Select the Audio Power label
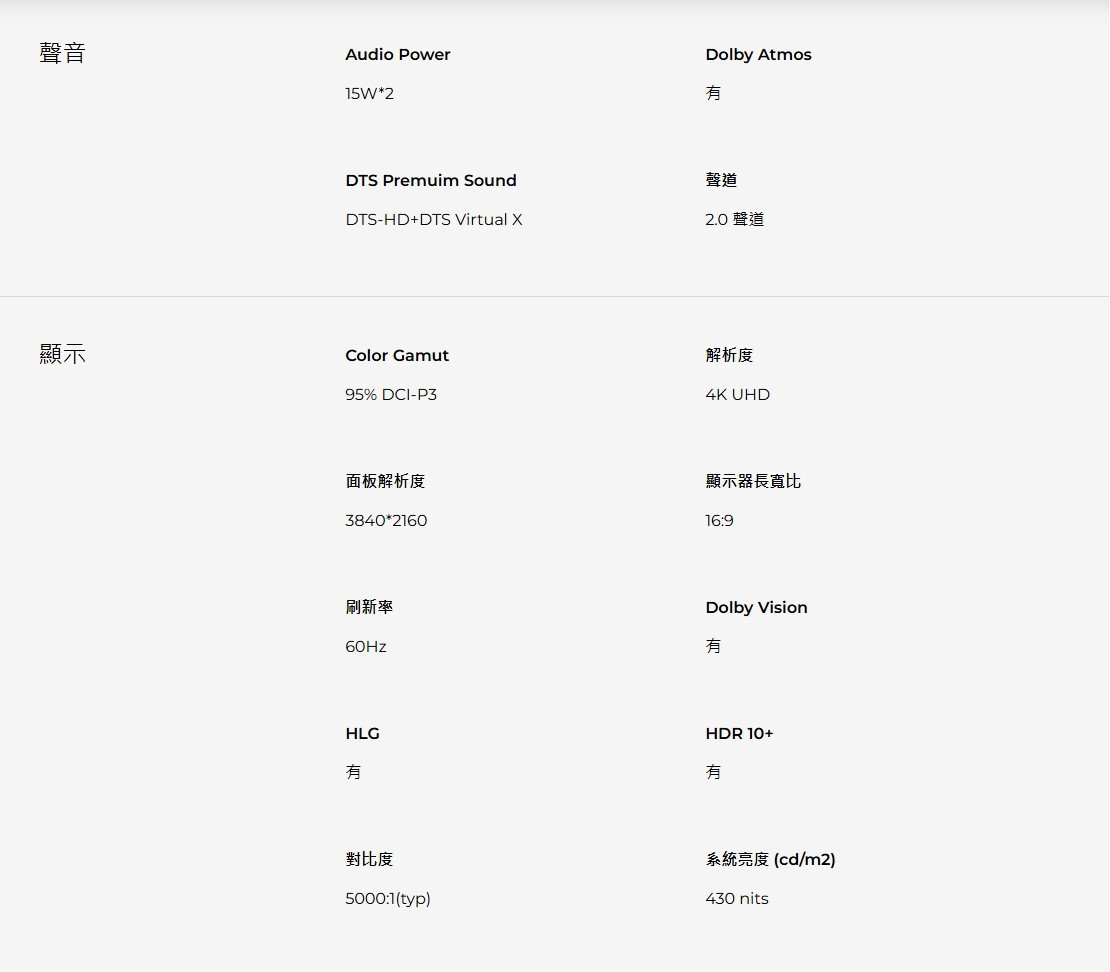Image resolution: width=1110 pixels, height=972 pixels. [397, 55]
